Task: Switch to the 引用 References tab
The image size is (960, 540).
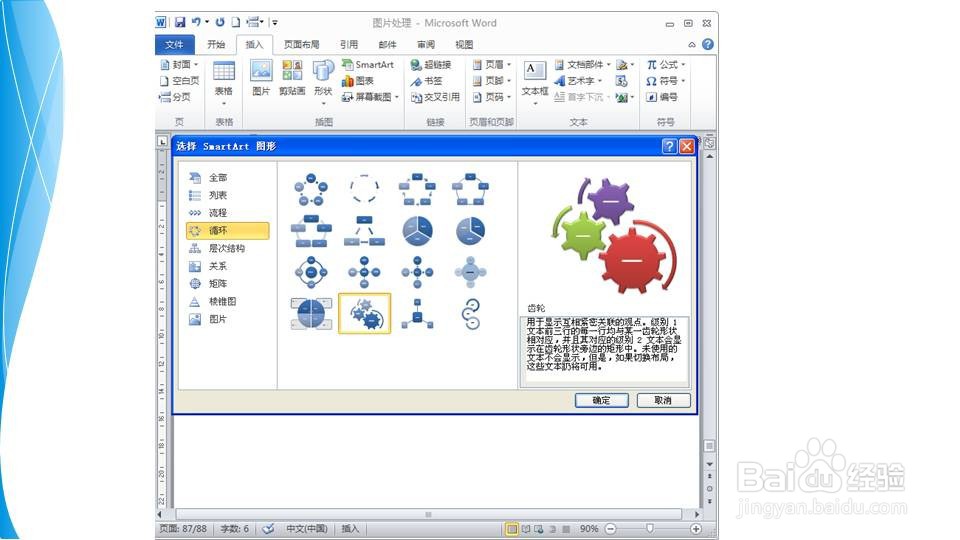Action: [349, 44]
